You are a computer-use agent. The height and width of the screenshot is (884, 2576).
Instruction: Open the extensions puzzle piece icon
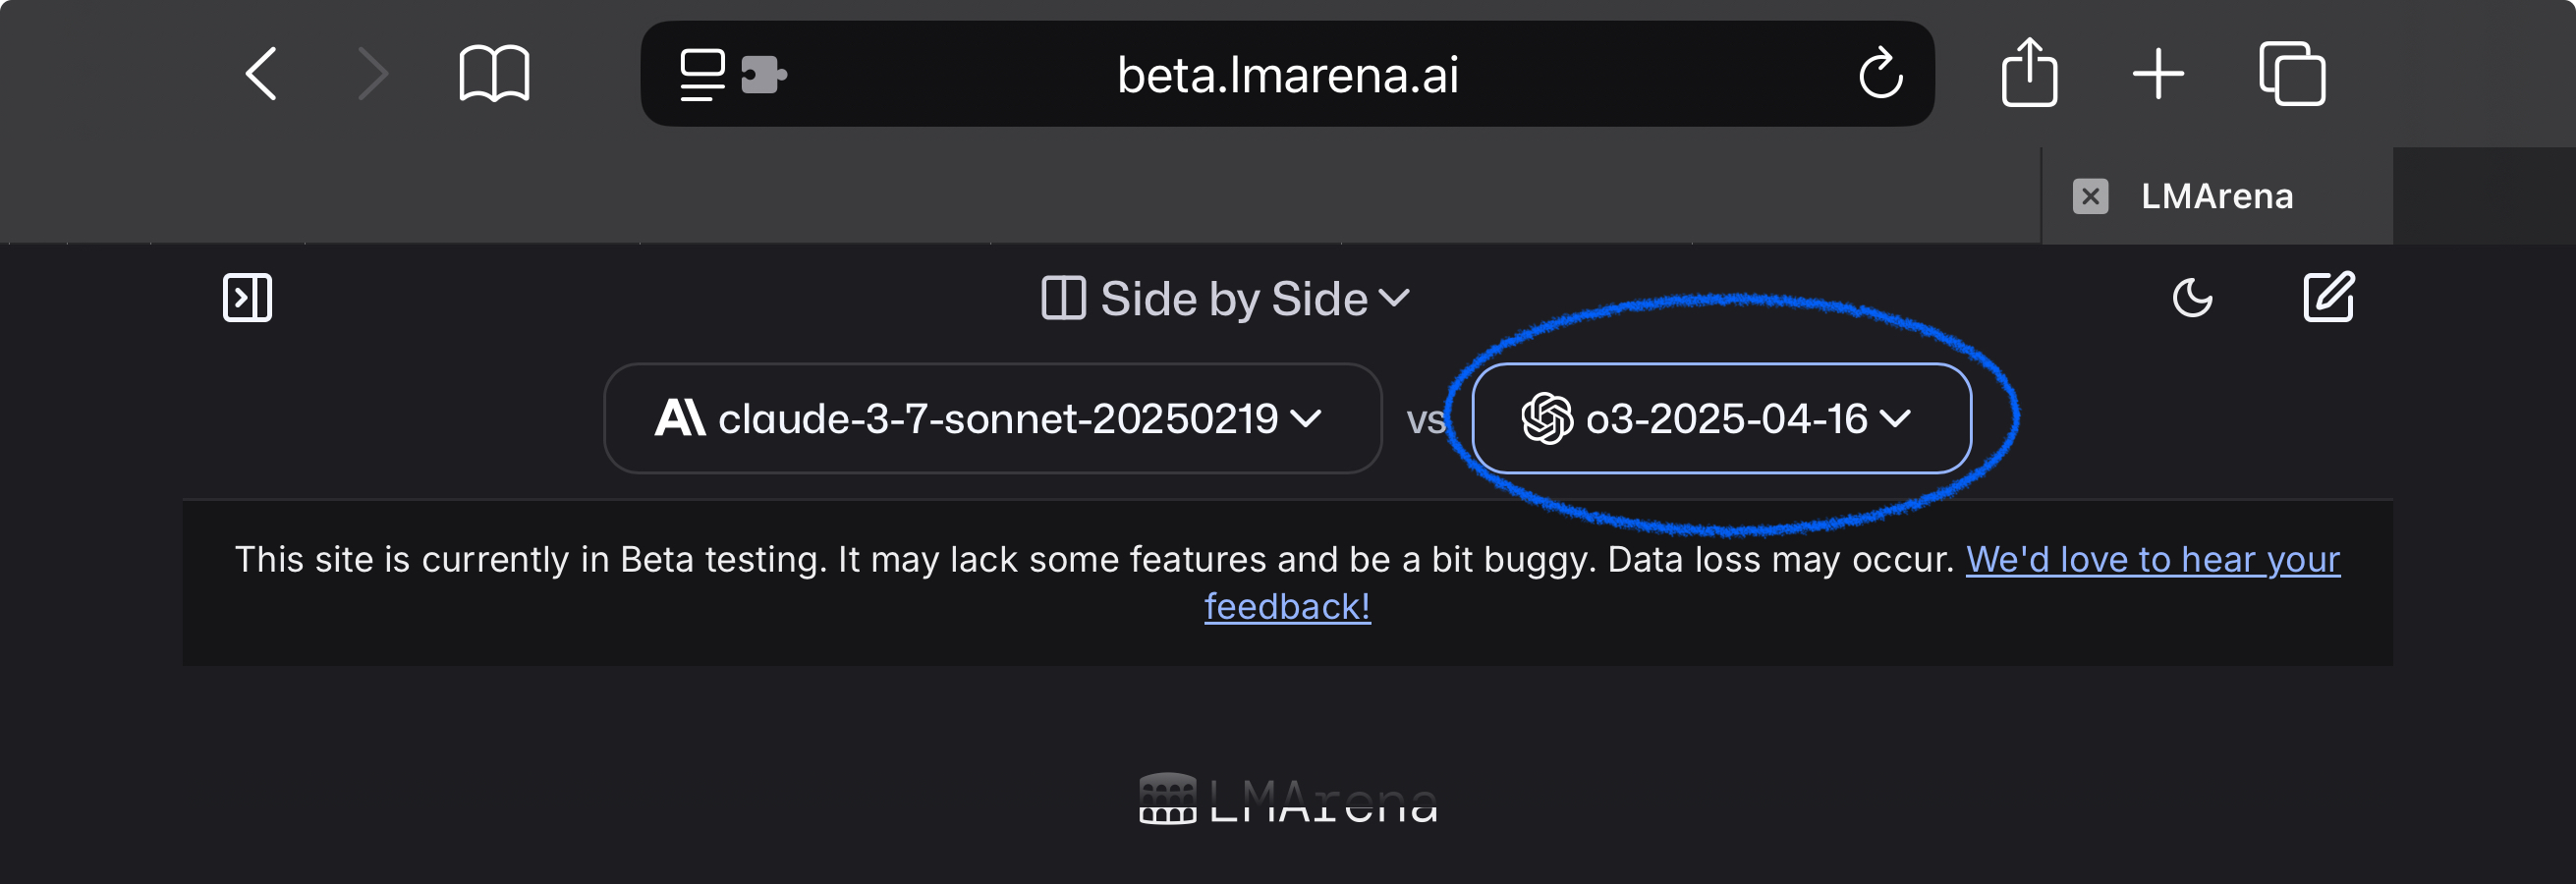click(764, 75)
